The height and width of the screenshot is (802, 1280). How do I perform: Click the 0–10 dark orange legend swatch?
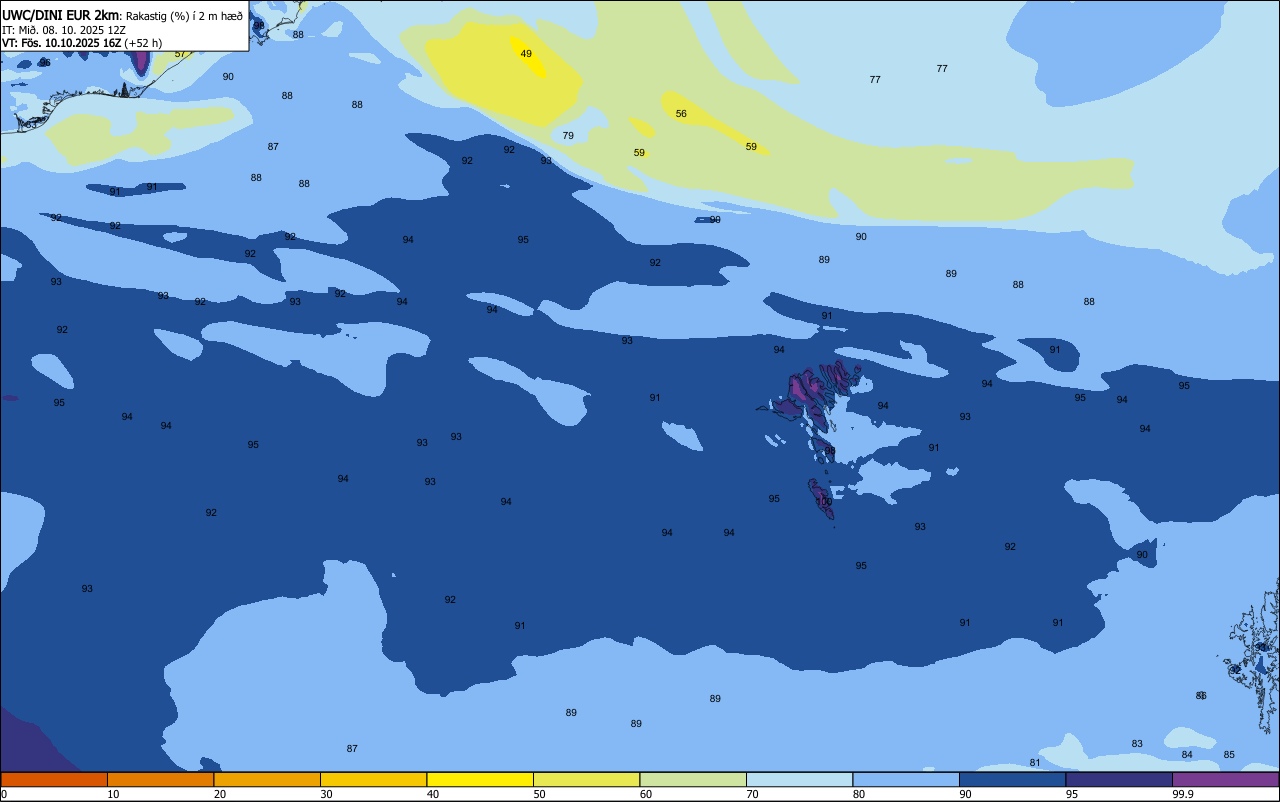tap(54, 779)
